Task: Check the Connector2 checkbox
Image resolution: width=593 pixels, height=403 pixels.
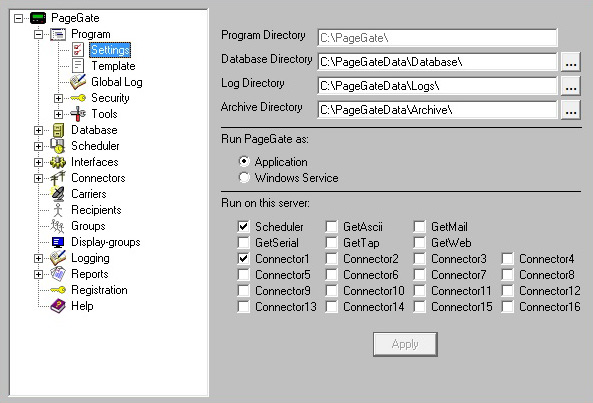Action: click(332, 259)
